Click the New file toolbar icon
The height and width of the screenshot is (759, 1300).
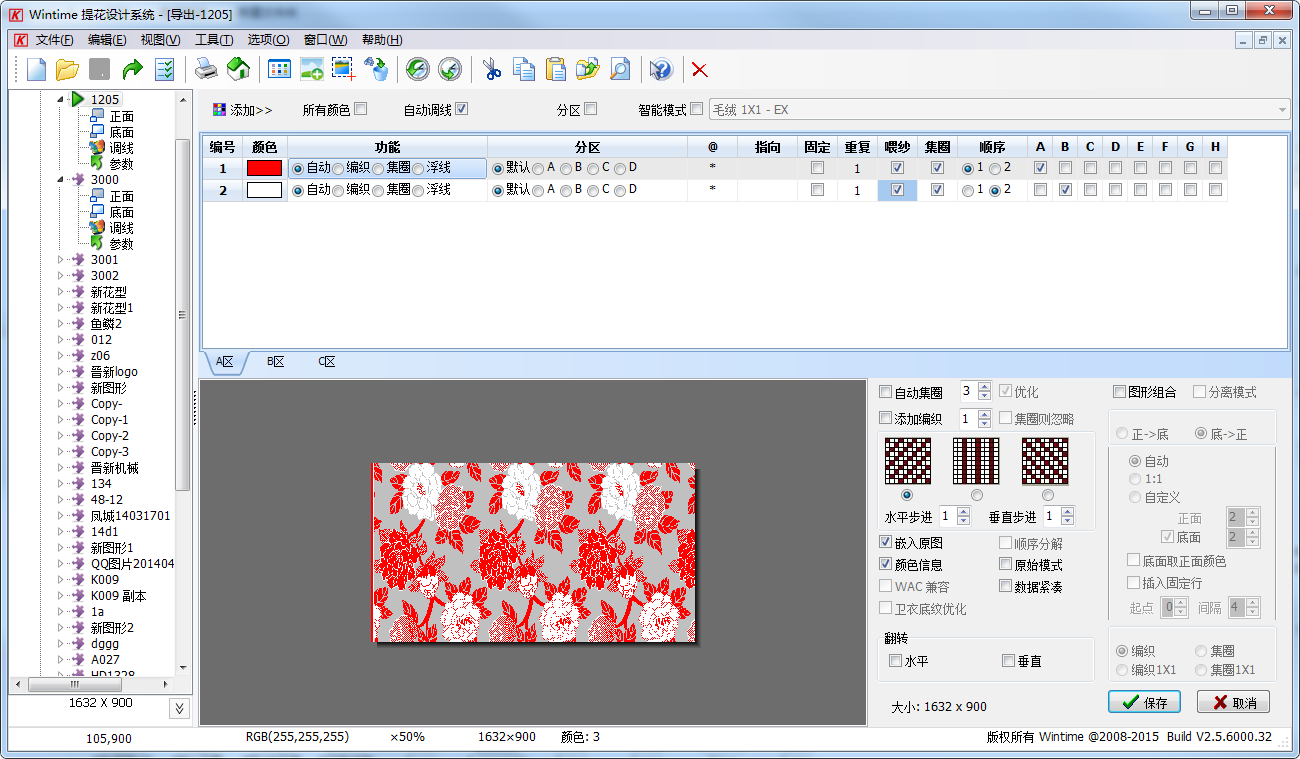pyautogui.click(x=37, y=69)
